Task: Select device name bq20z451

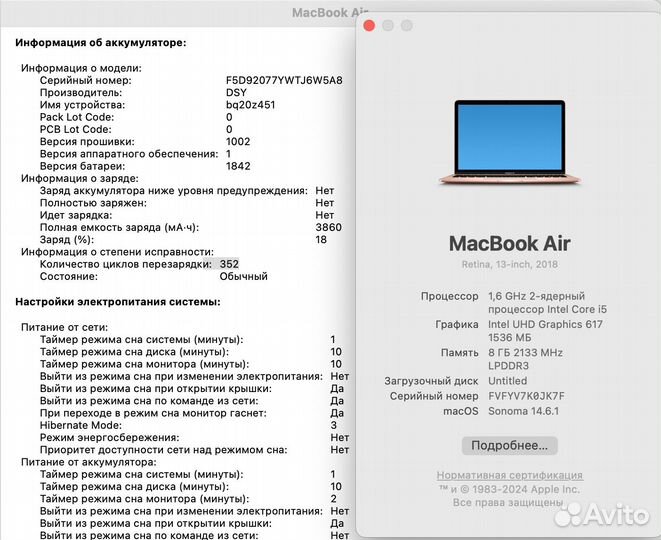Action: [250, 105]
